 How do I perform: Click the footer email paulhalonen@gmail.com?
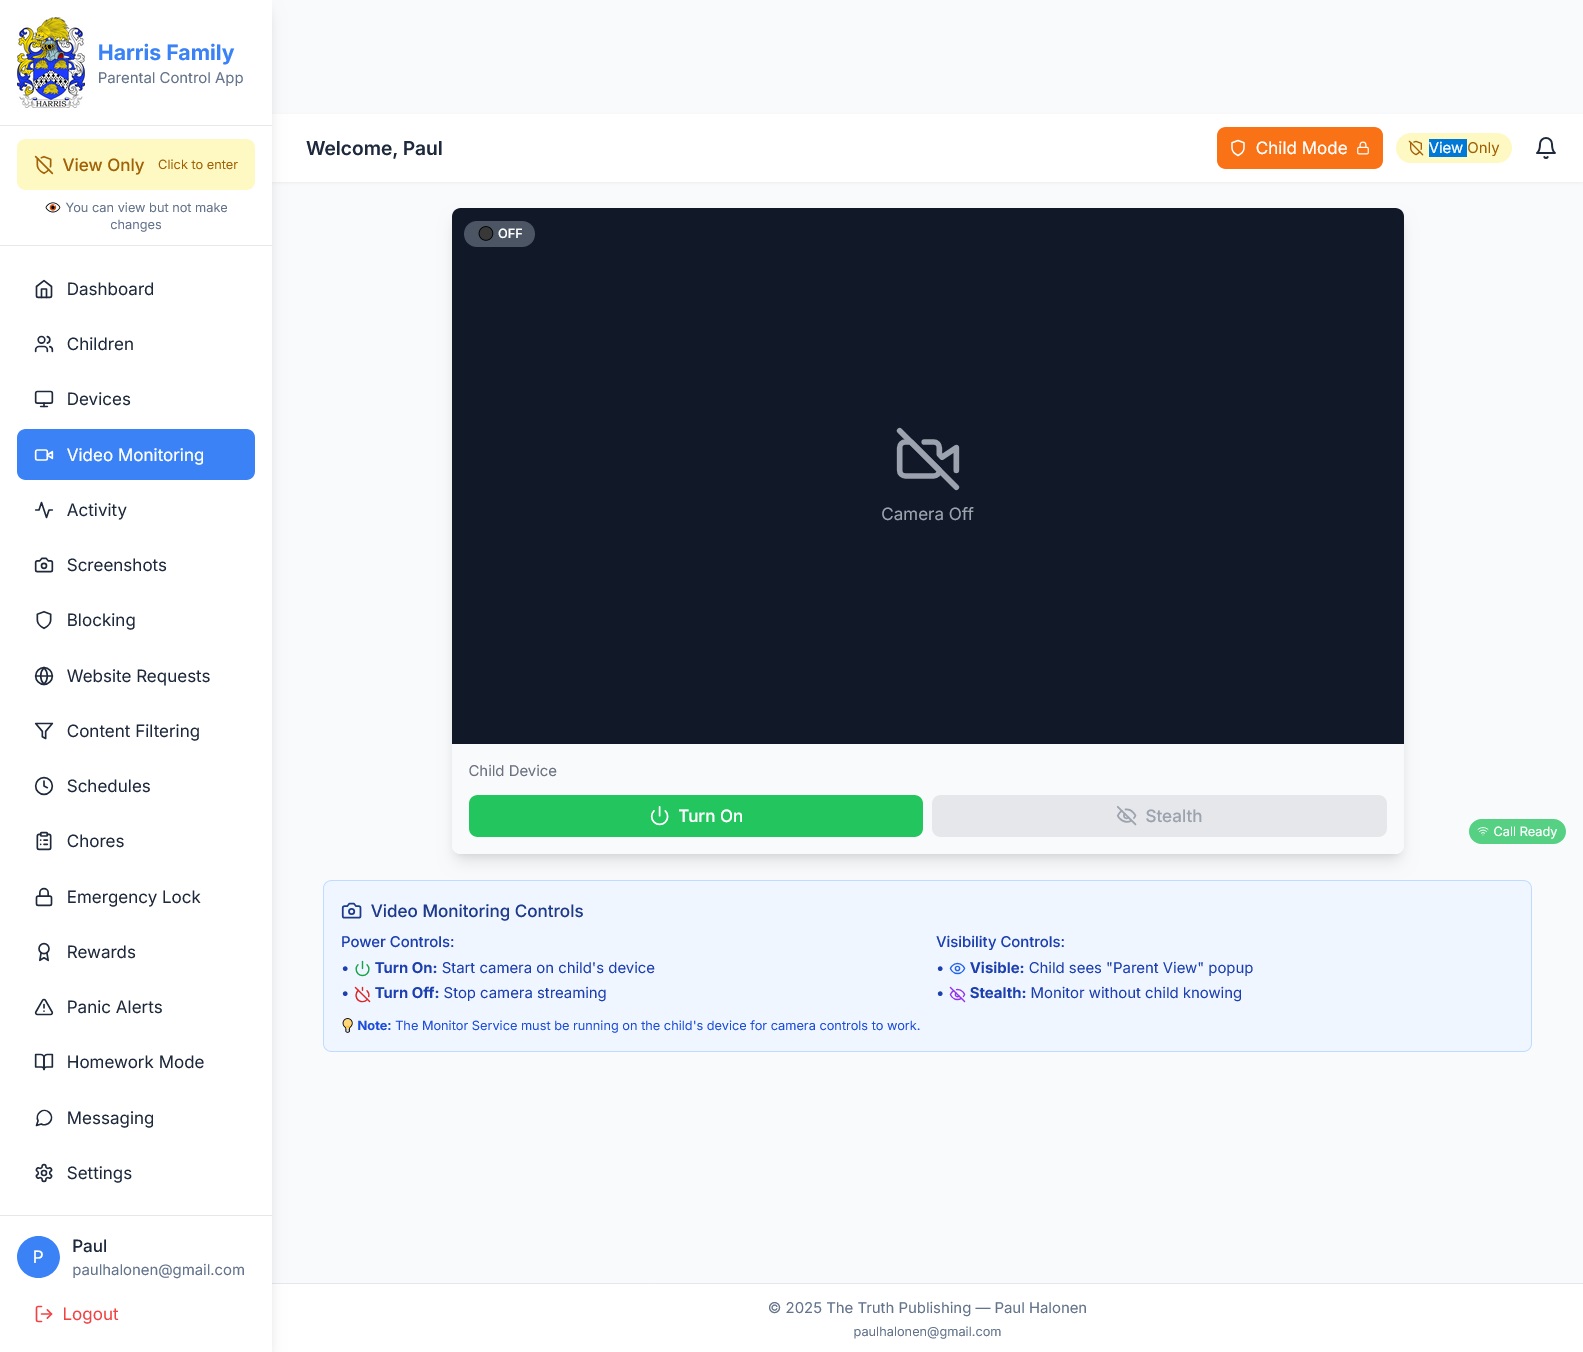point(927,1332)
